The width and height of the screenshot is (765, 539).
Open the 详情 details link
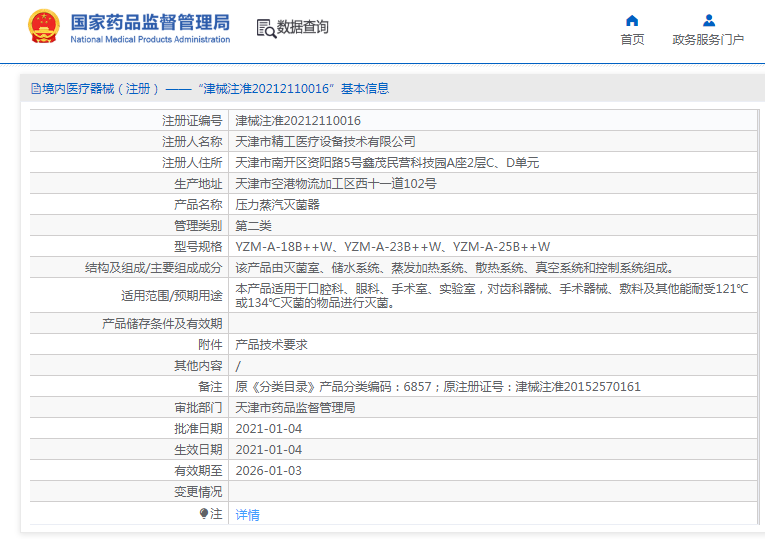[x=247, y=515]
